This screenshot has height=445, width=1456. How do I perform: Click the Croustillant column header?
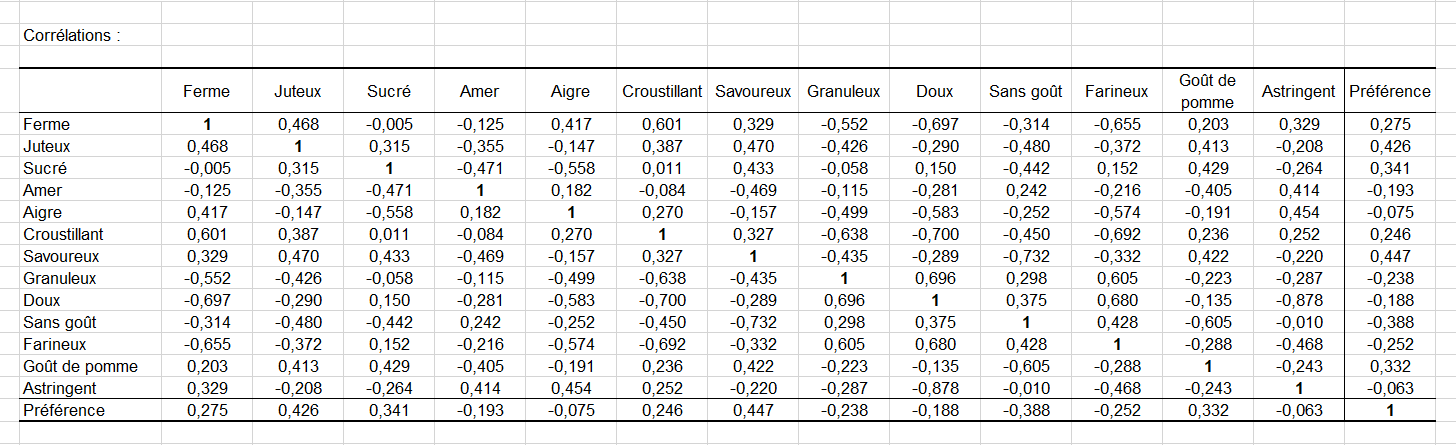(x=662, y=91)
